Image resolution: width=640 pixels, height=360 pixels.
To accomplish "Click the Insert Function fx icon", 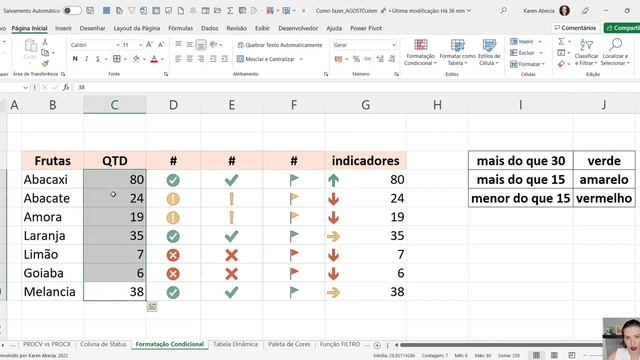I will 66,87.
